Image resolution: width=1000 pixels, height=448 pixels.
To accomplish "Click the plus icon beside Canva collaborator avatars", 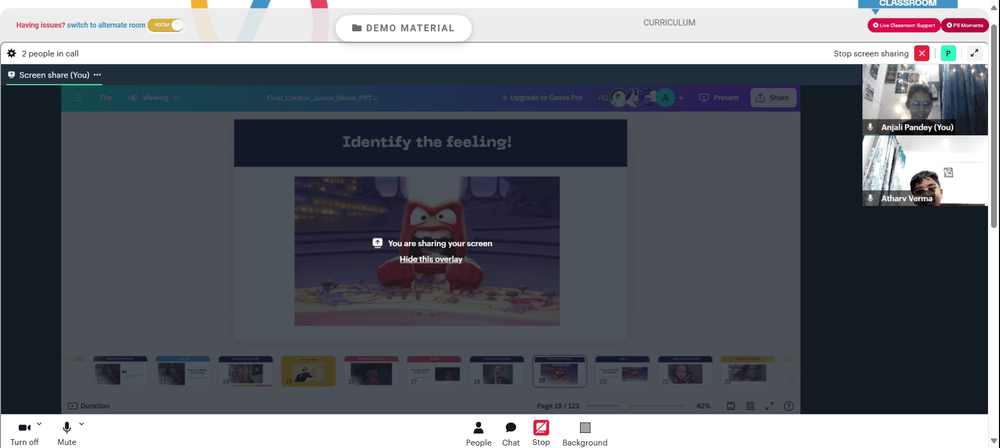I will (680, 98).
